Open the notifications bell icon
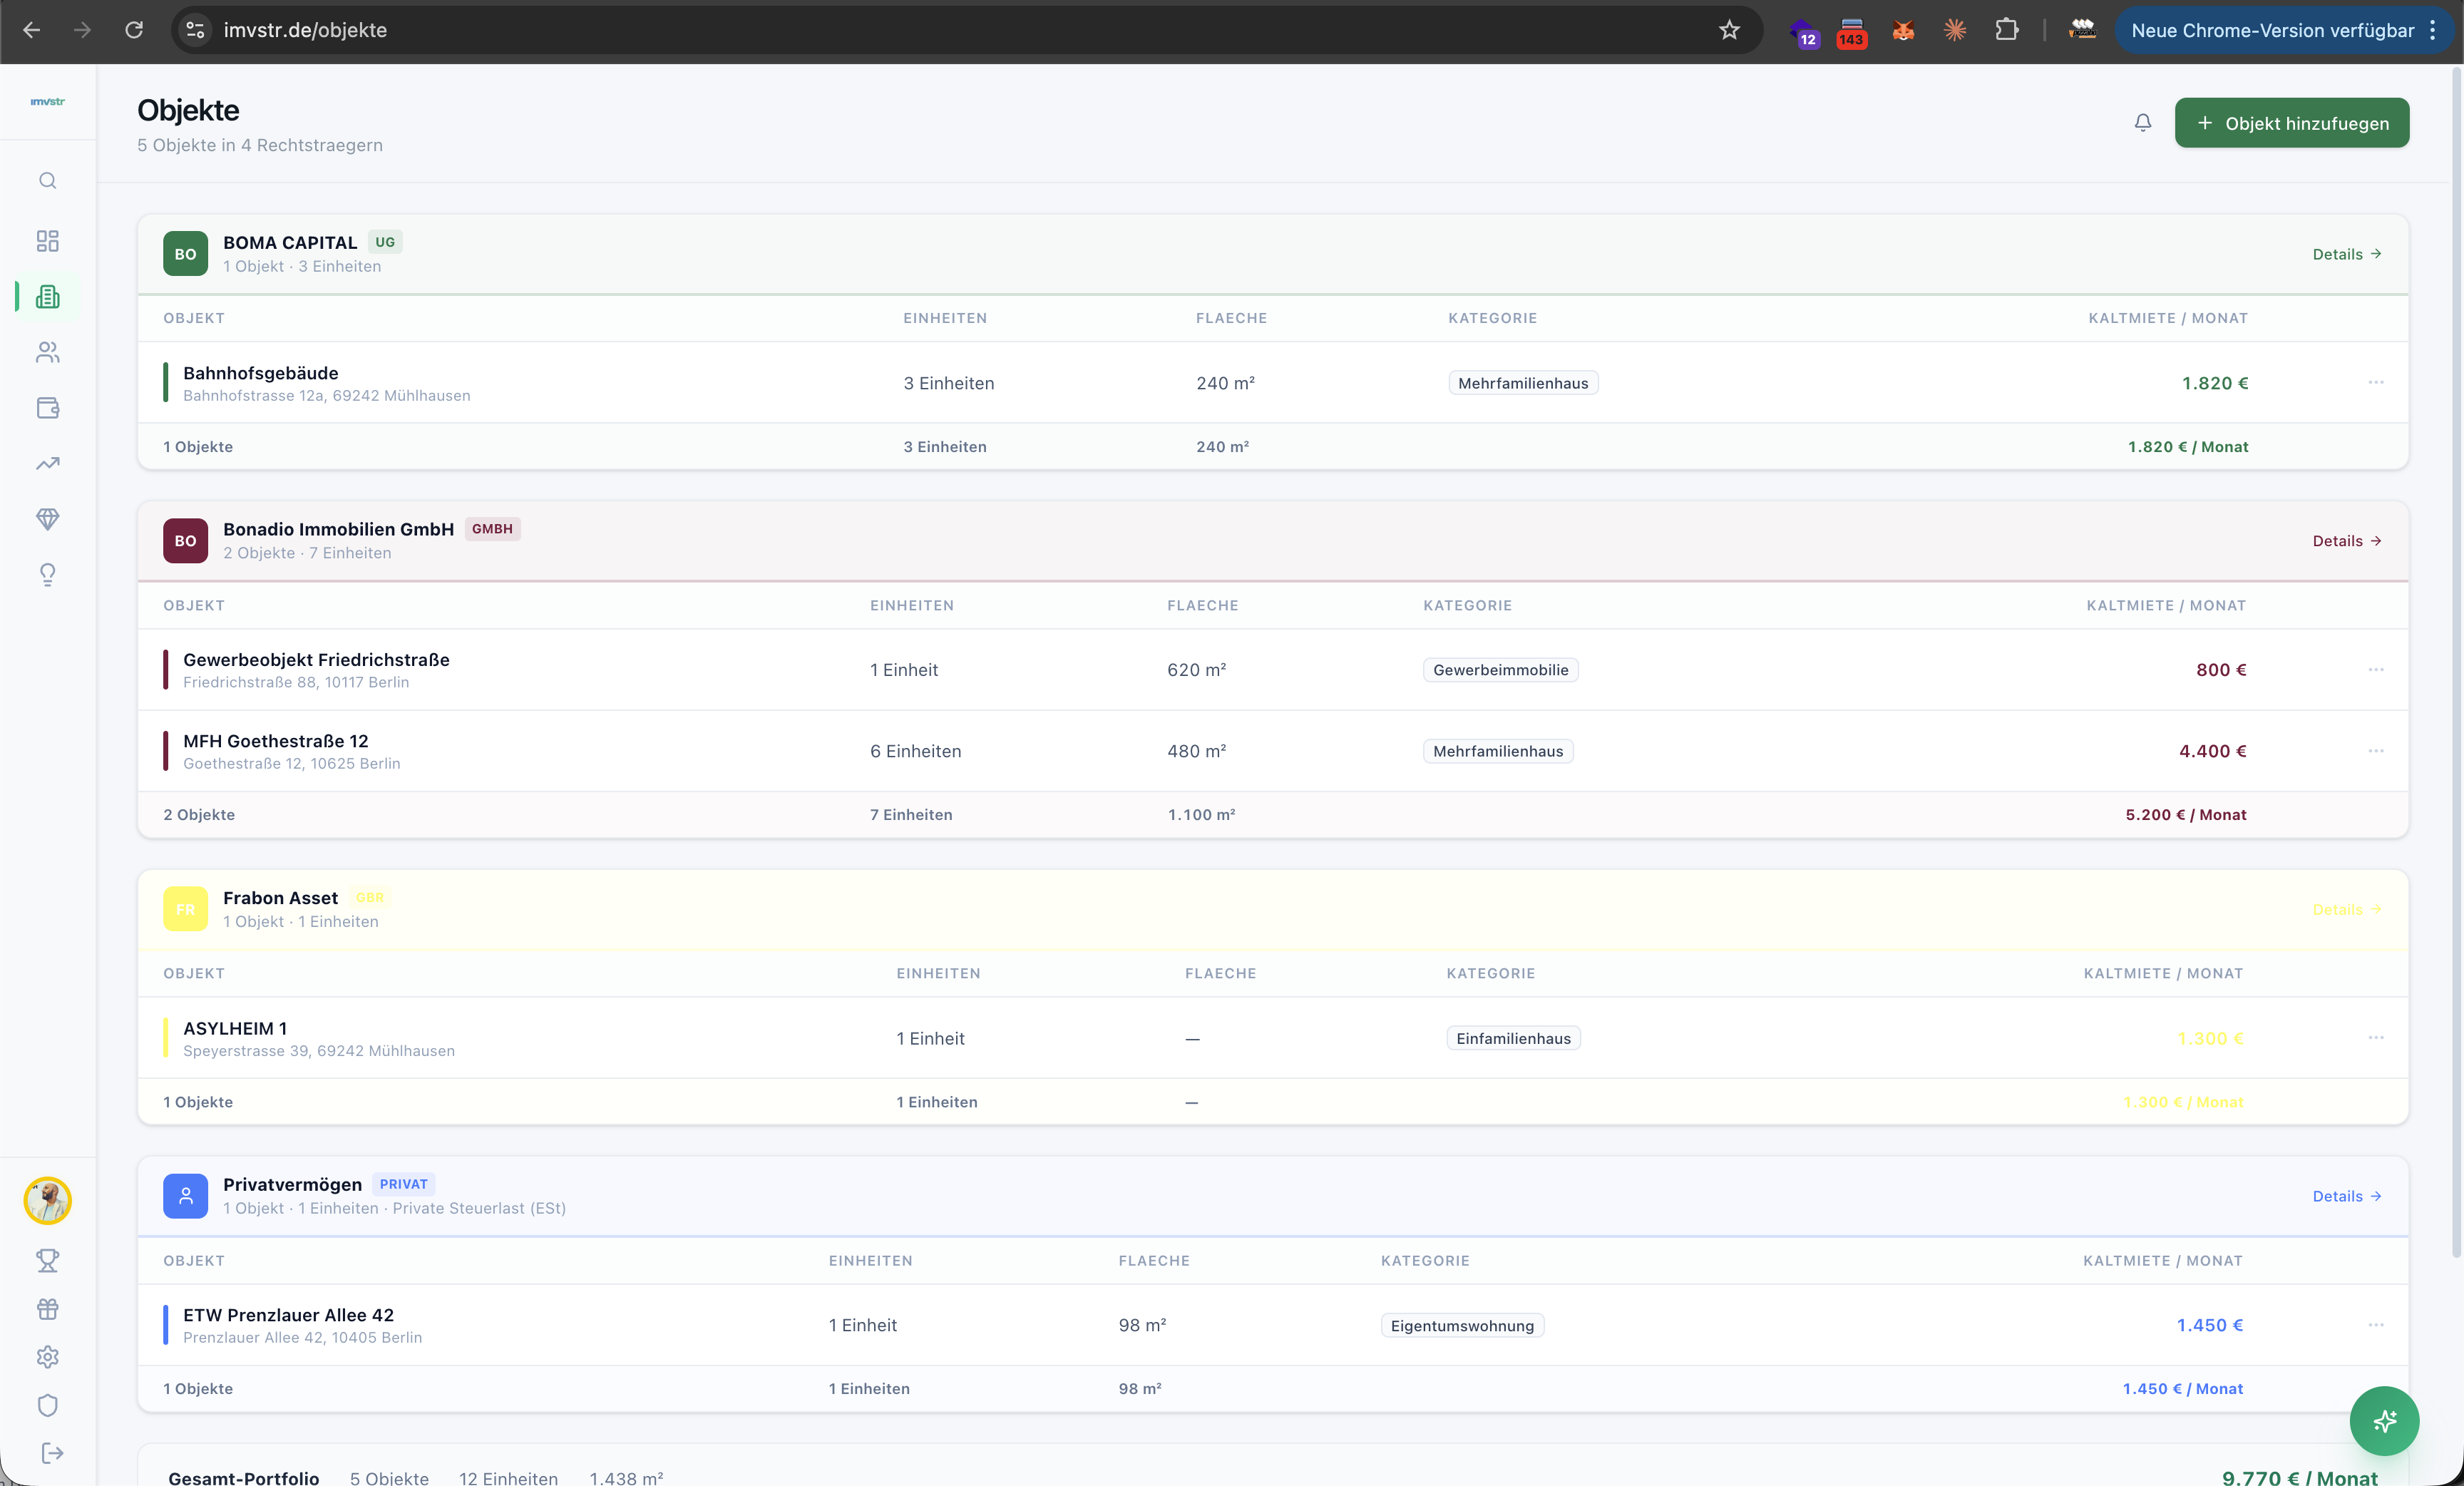The height and width of the screenshot is (1486, 2464). click(x=2142, y=123)
